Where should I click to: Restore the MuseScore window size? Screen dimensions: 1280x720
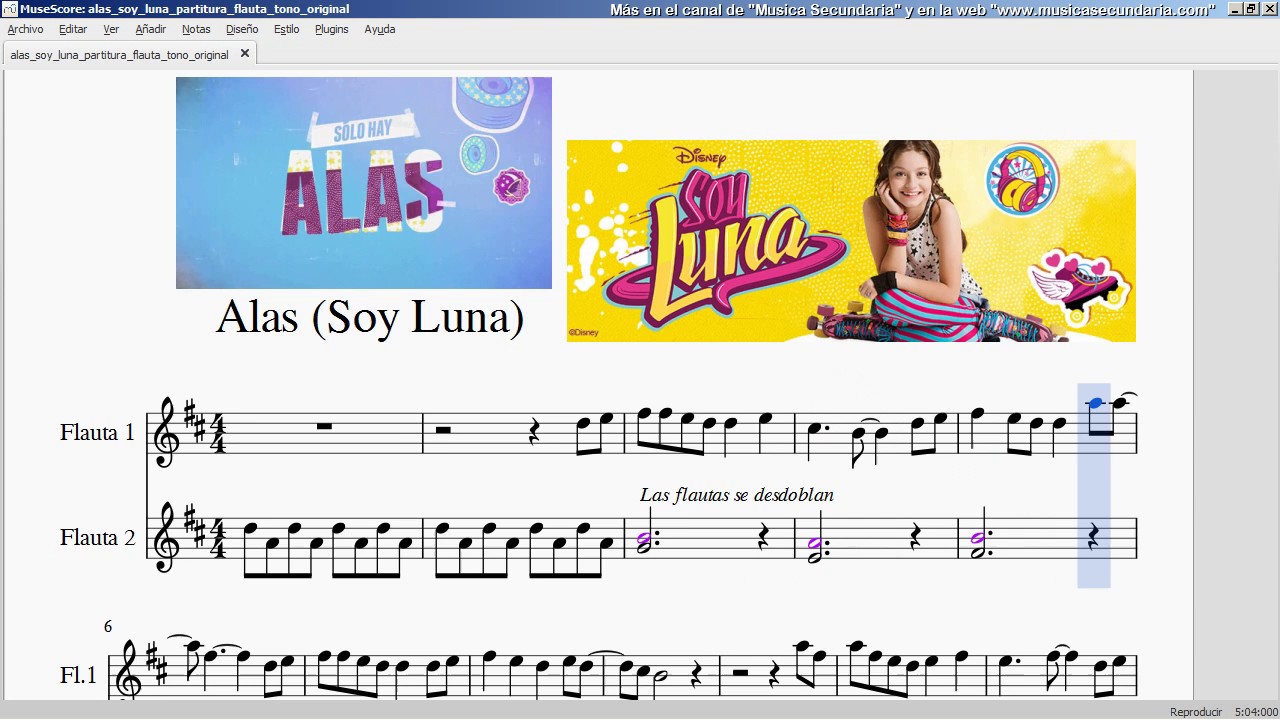pyautogui.click(x=1250, y=9)
